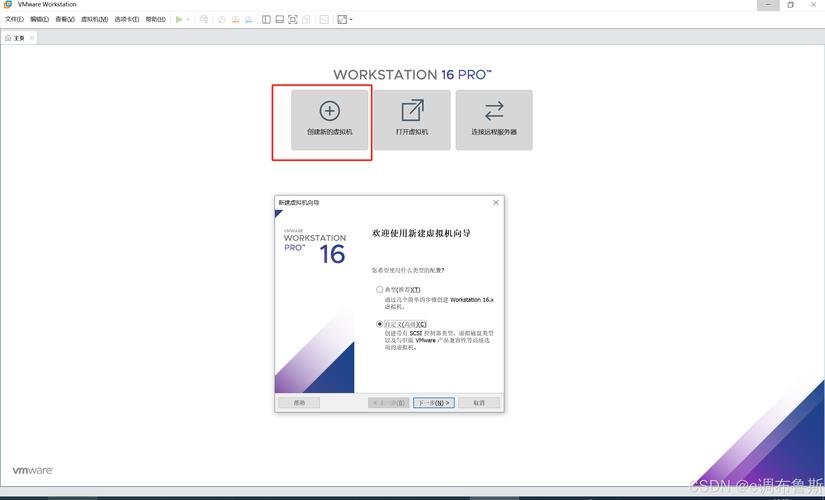Screen dimensions: 825x500
Task: Click the Open Virtual Machine tile
Action: [411, 120]
